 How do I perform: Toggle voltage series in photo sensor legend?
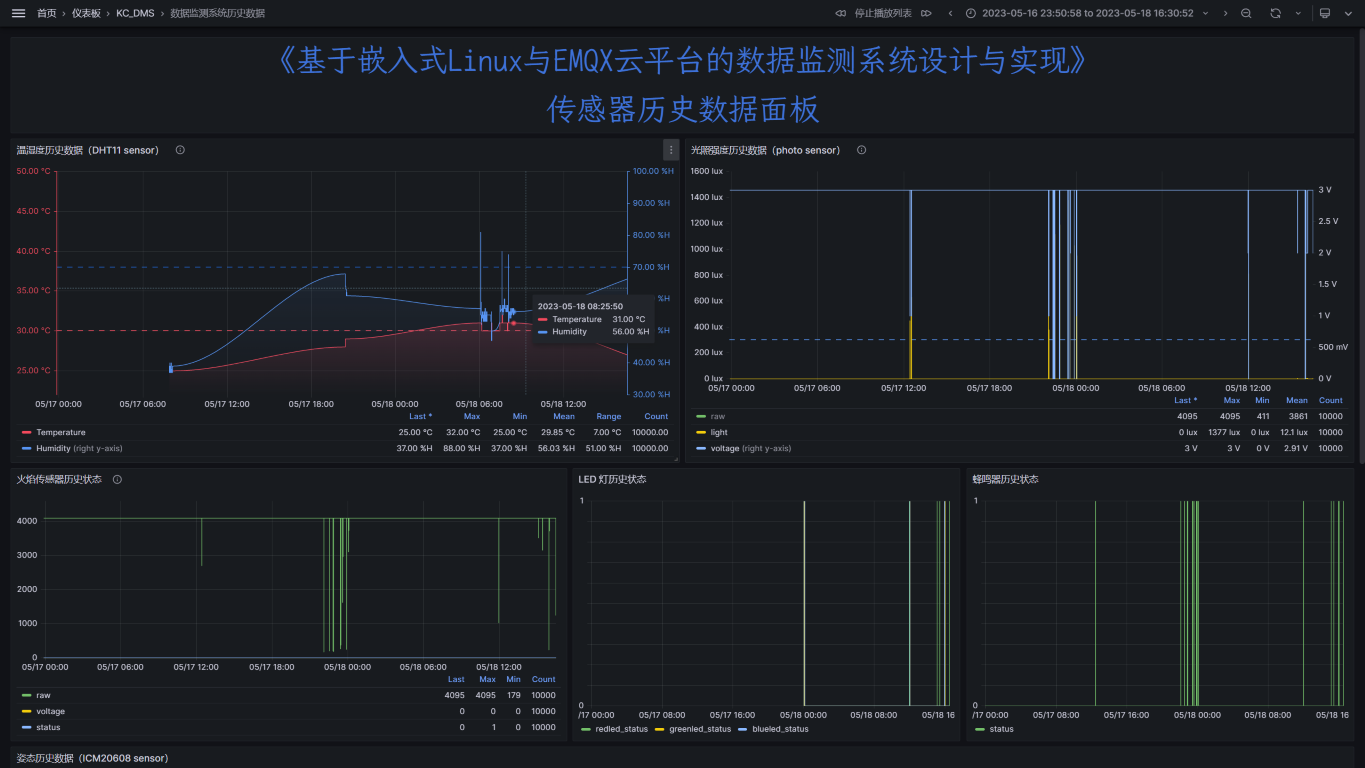click(750, 448)
